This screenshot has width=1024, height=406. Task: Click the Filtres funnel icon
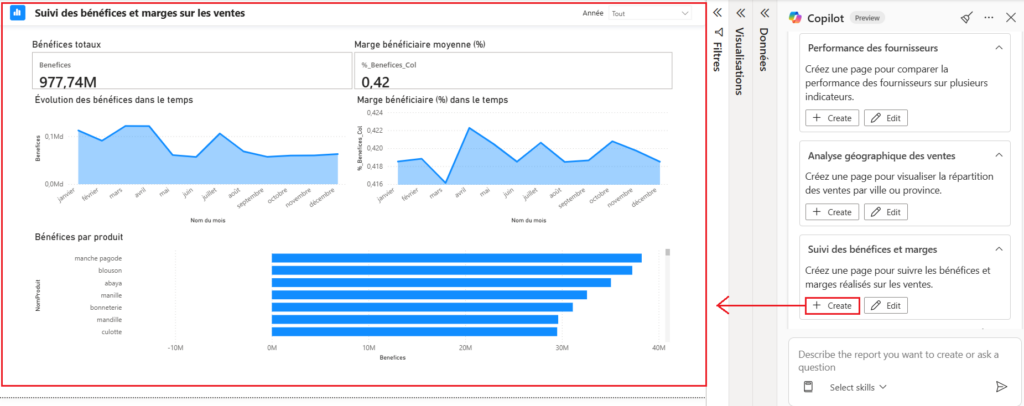point(718,32)
